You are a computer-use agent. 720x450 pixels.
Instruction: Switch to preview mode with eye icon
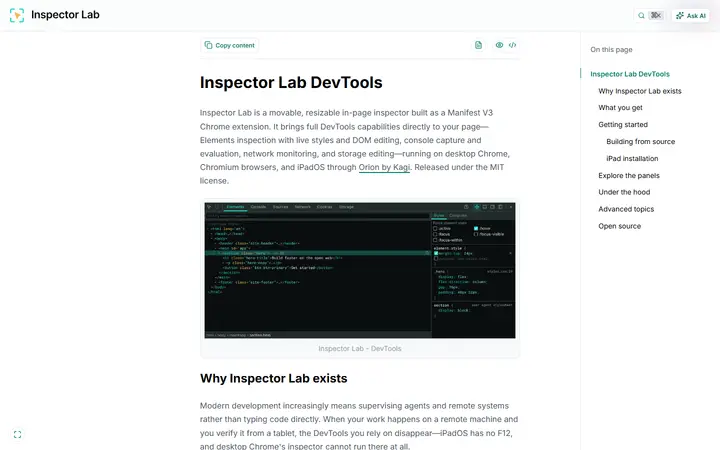click(x=499, y=45)
